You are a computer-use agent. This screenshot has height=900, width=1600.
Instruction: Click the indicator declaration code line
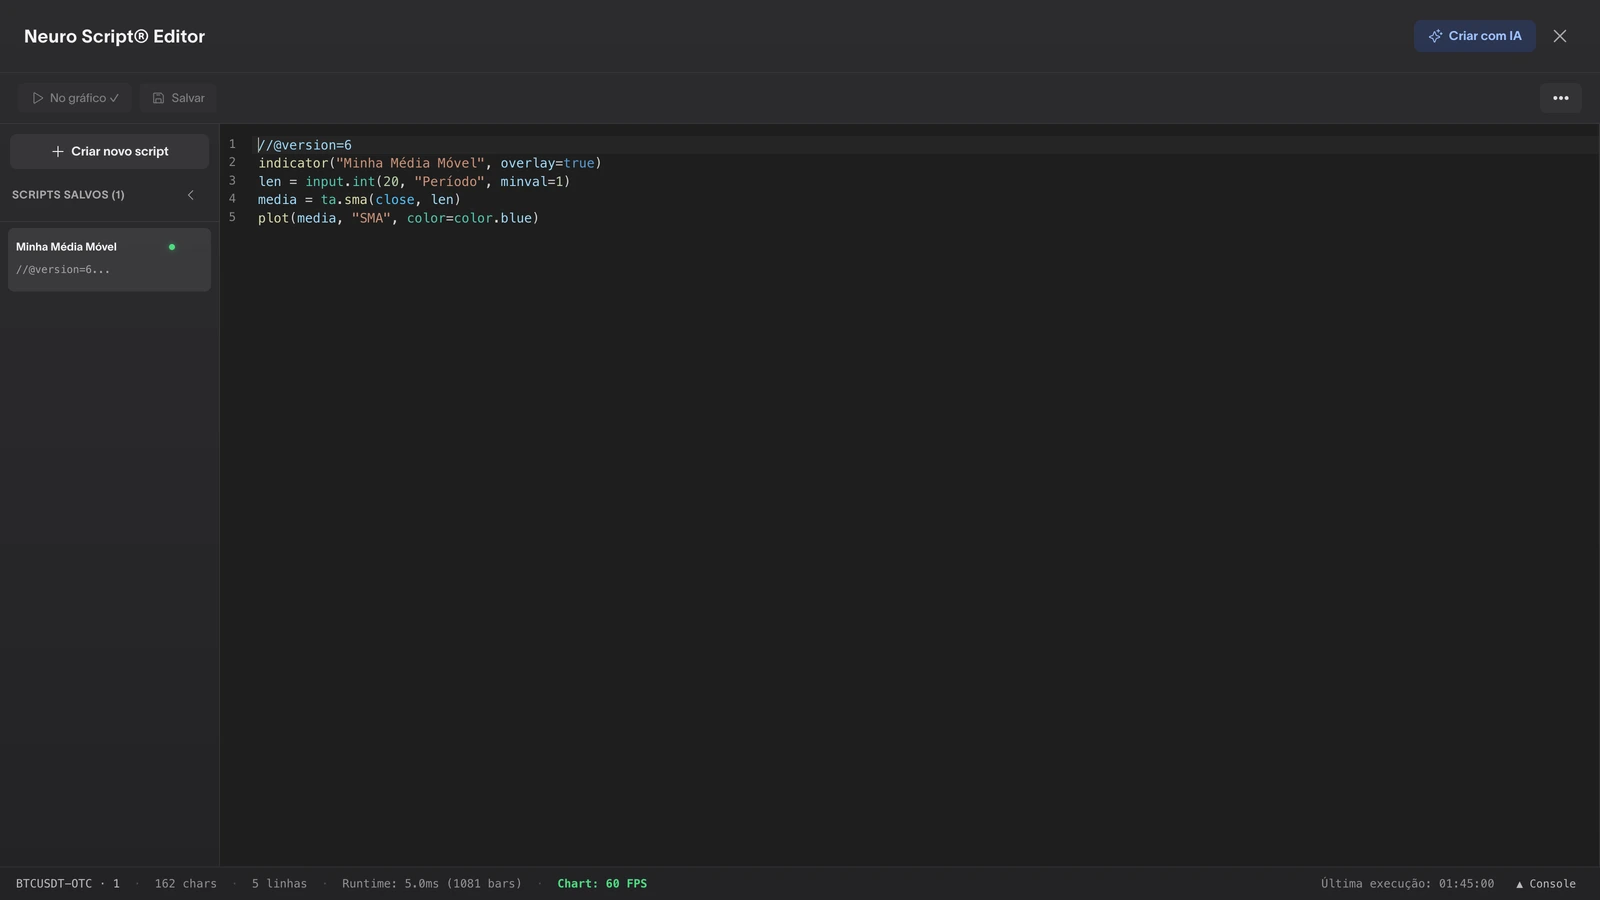pos(430,163)
